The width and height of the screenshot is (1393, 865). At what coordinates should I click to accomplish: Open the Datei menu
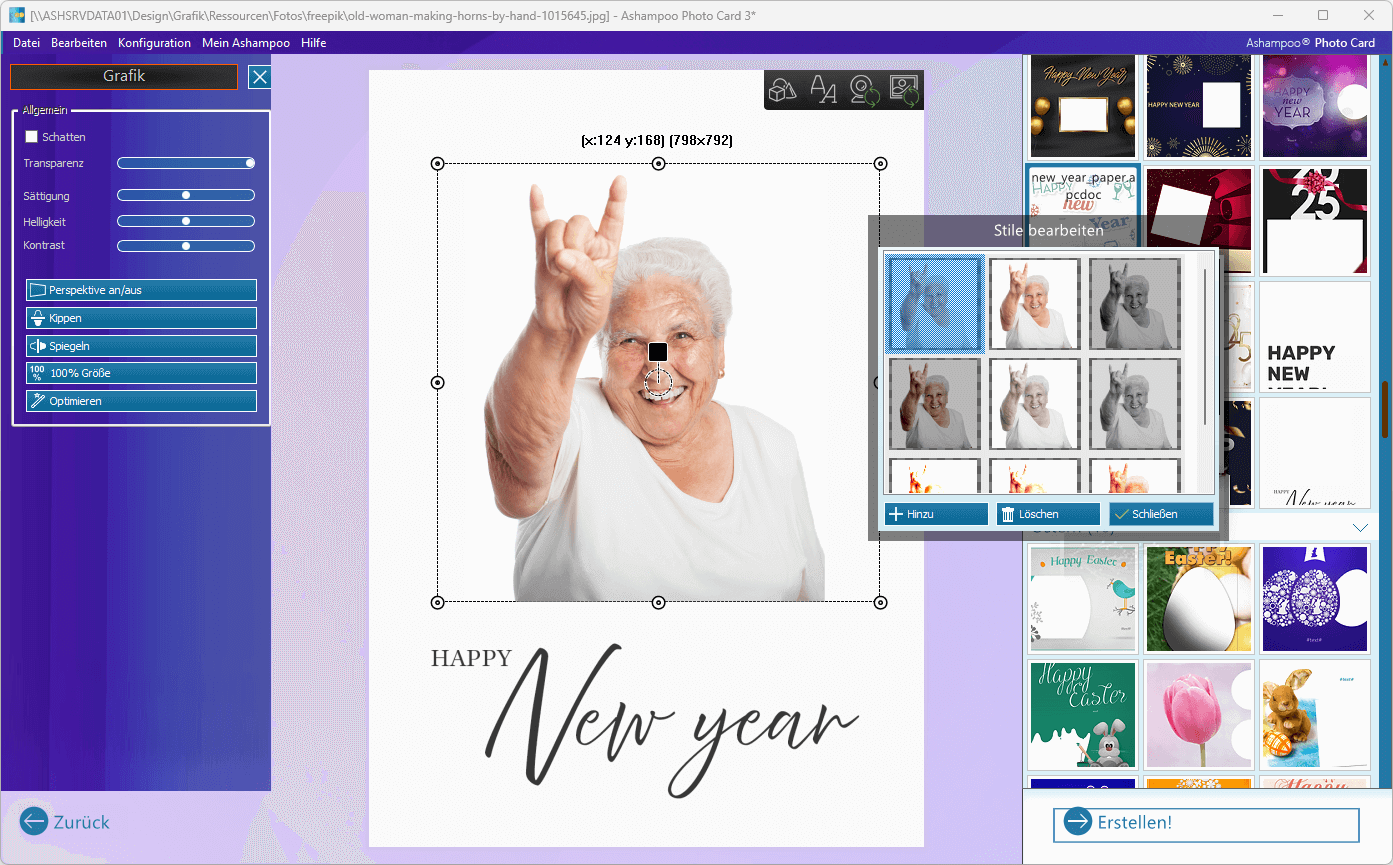coord(27,43)
